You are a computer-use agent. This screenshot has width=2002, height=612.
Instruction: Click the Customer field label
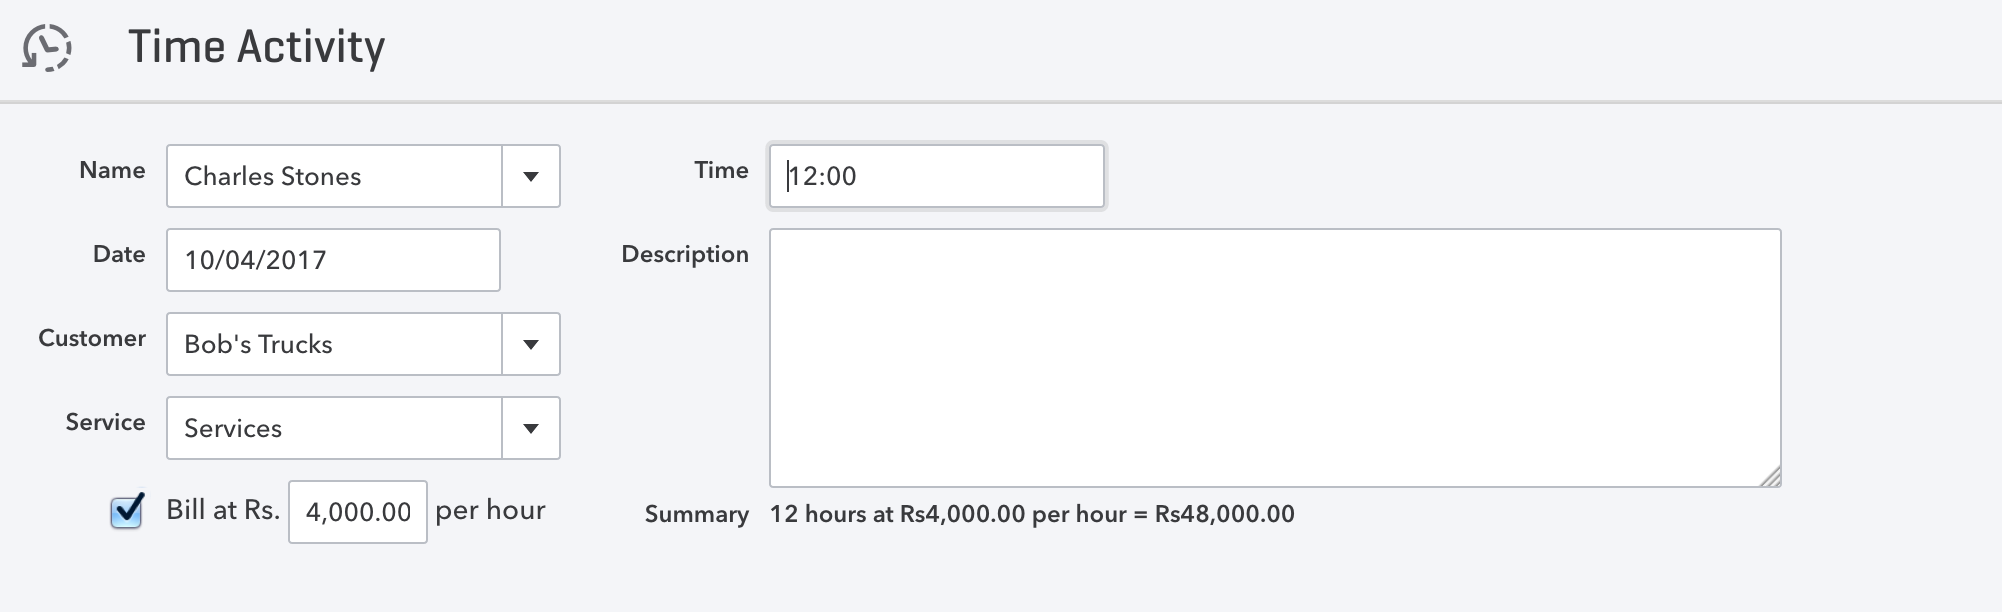(92, 338)
